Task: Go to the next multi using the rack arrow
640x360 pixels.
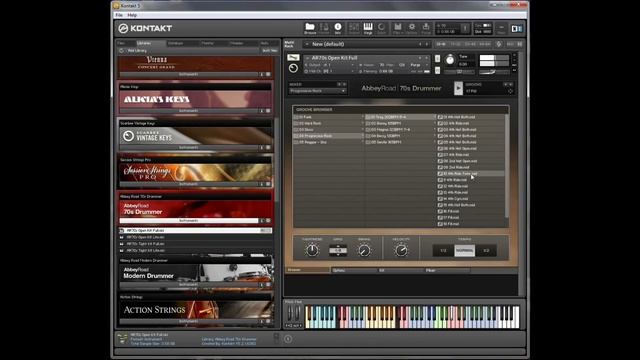Action: (x=427, y=44)
